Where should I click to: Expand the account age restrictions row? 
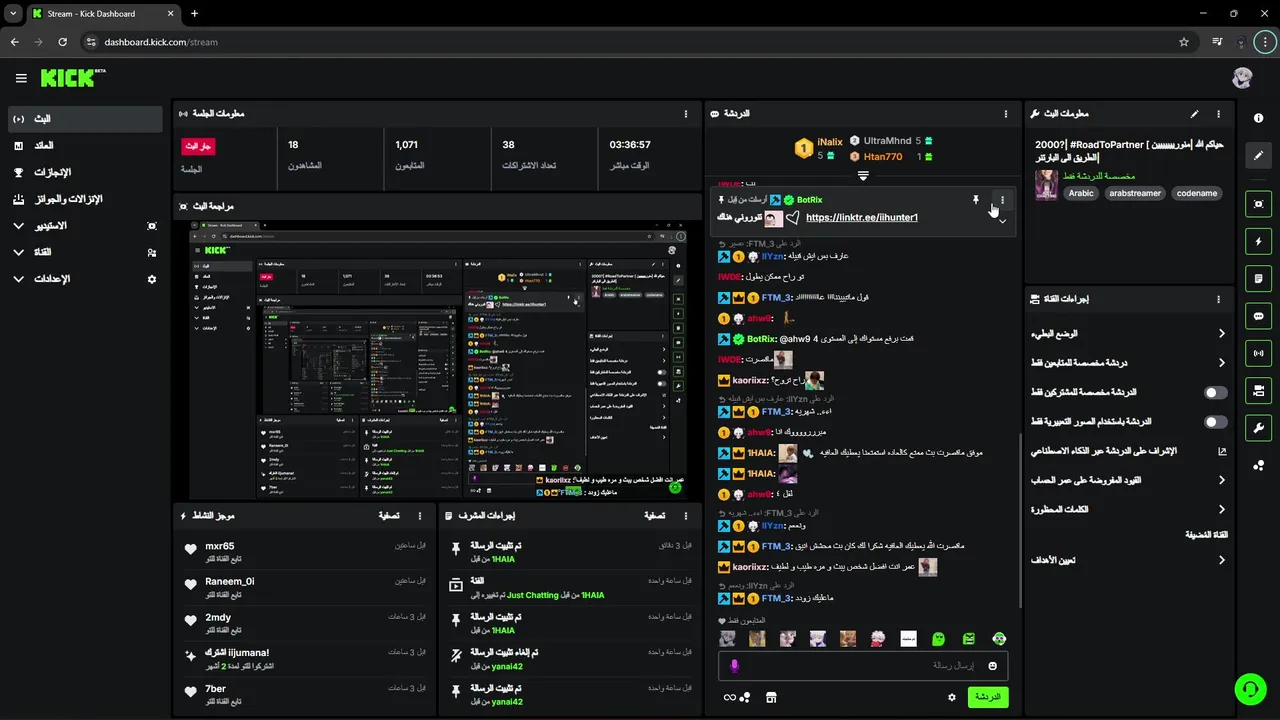click(1130, 480)
